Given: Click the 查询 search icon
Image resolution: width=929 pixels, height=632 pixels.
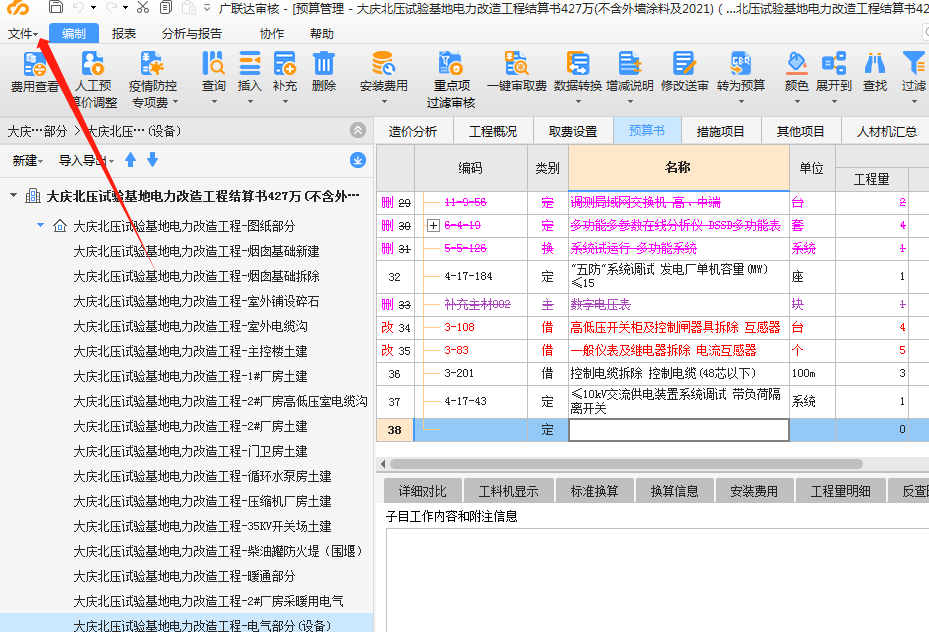Looking at the screenshot, I should (x=213, y=63).
